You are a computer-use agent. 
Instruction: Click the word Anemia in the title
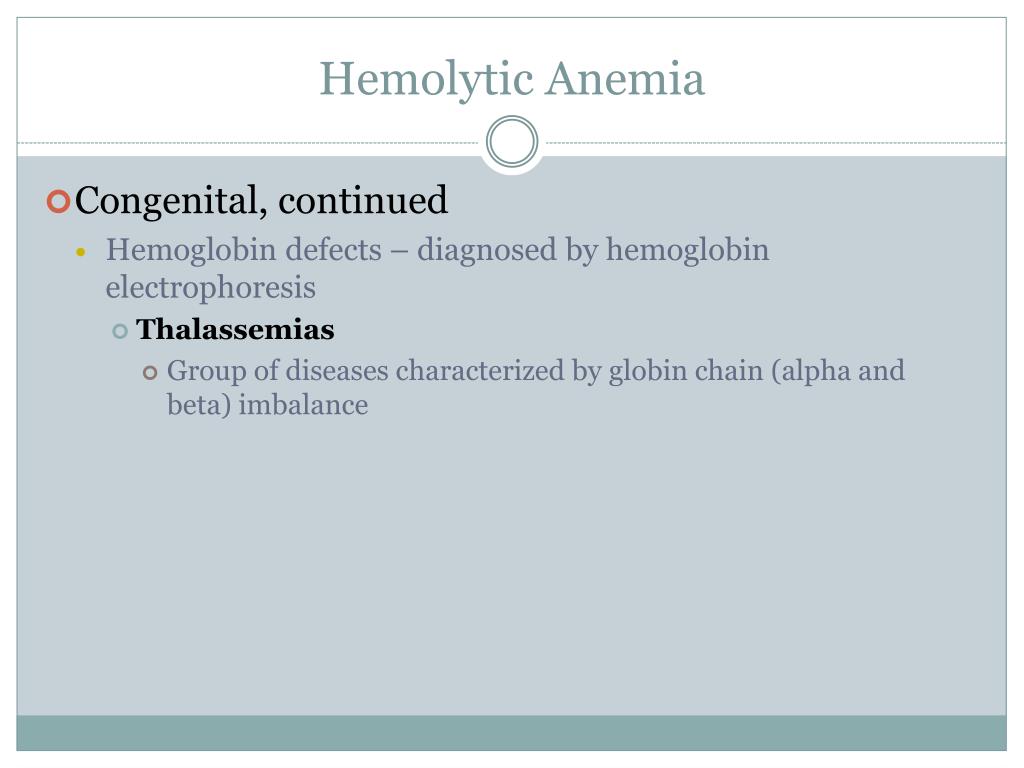click(x=626, y=78)
